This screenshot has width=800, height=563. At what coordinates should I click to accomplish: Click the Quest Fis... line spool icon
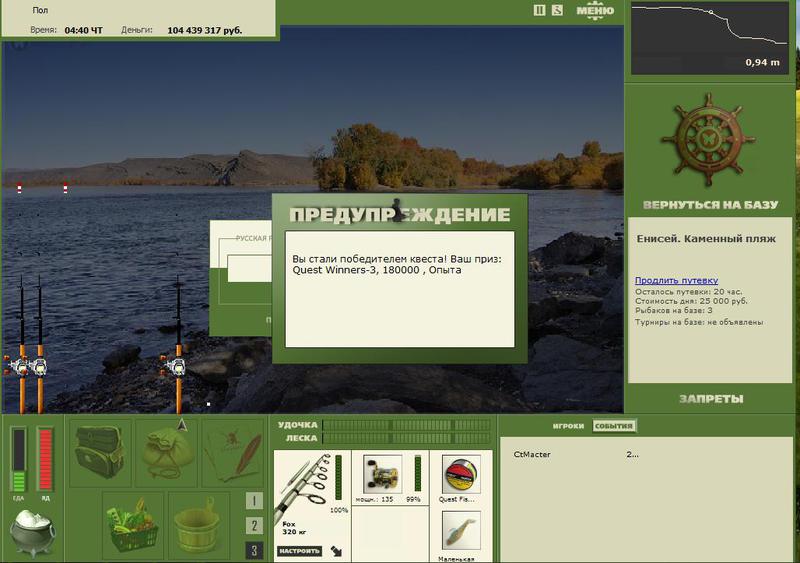click(x=461, y=475)
